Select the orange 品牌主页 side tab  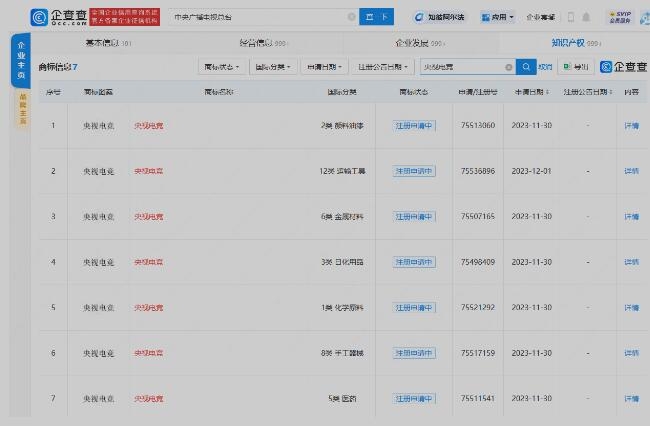pyautogui.click(x=23, y=109)
